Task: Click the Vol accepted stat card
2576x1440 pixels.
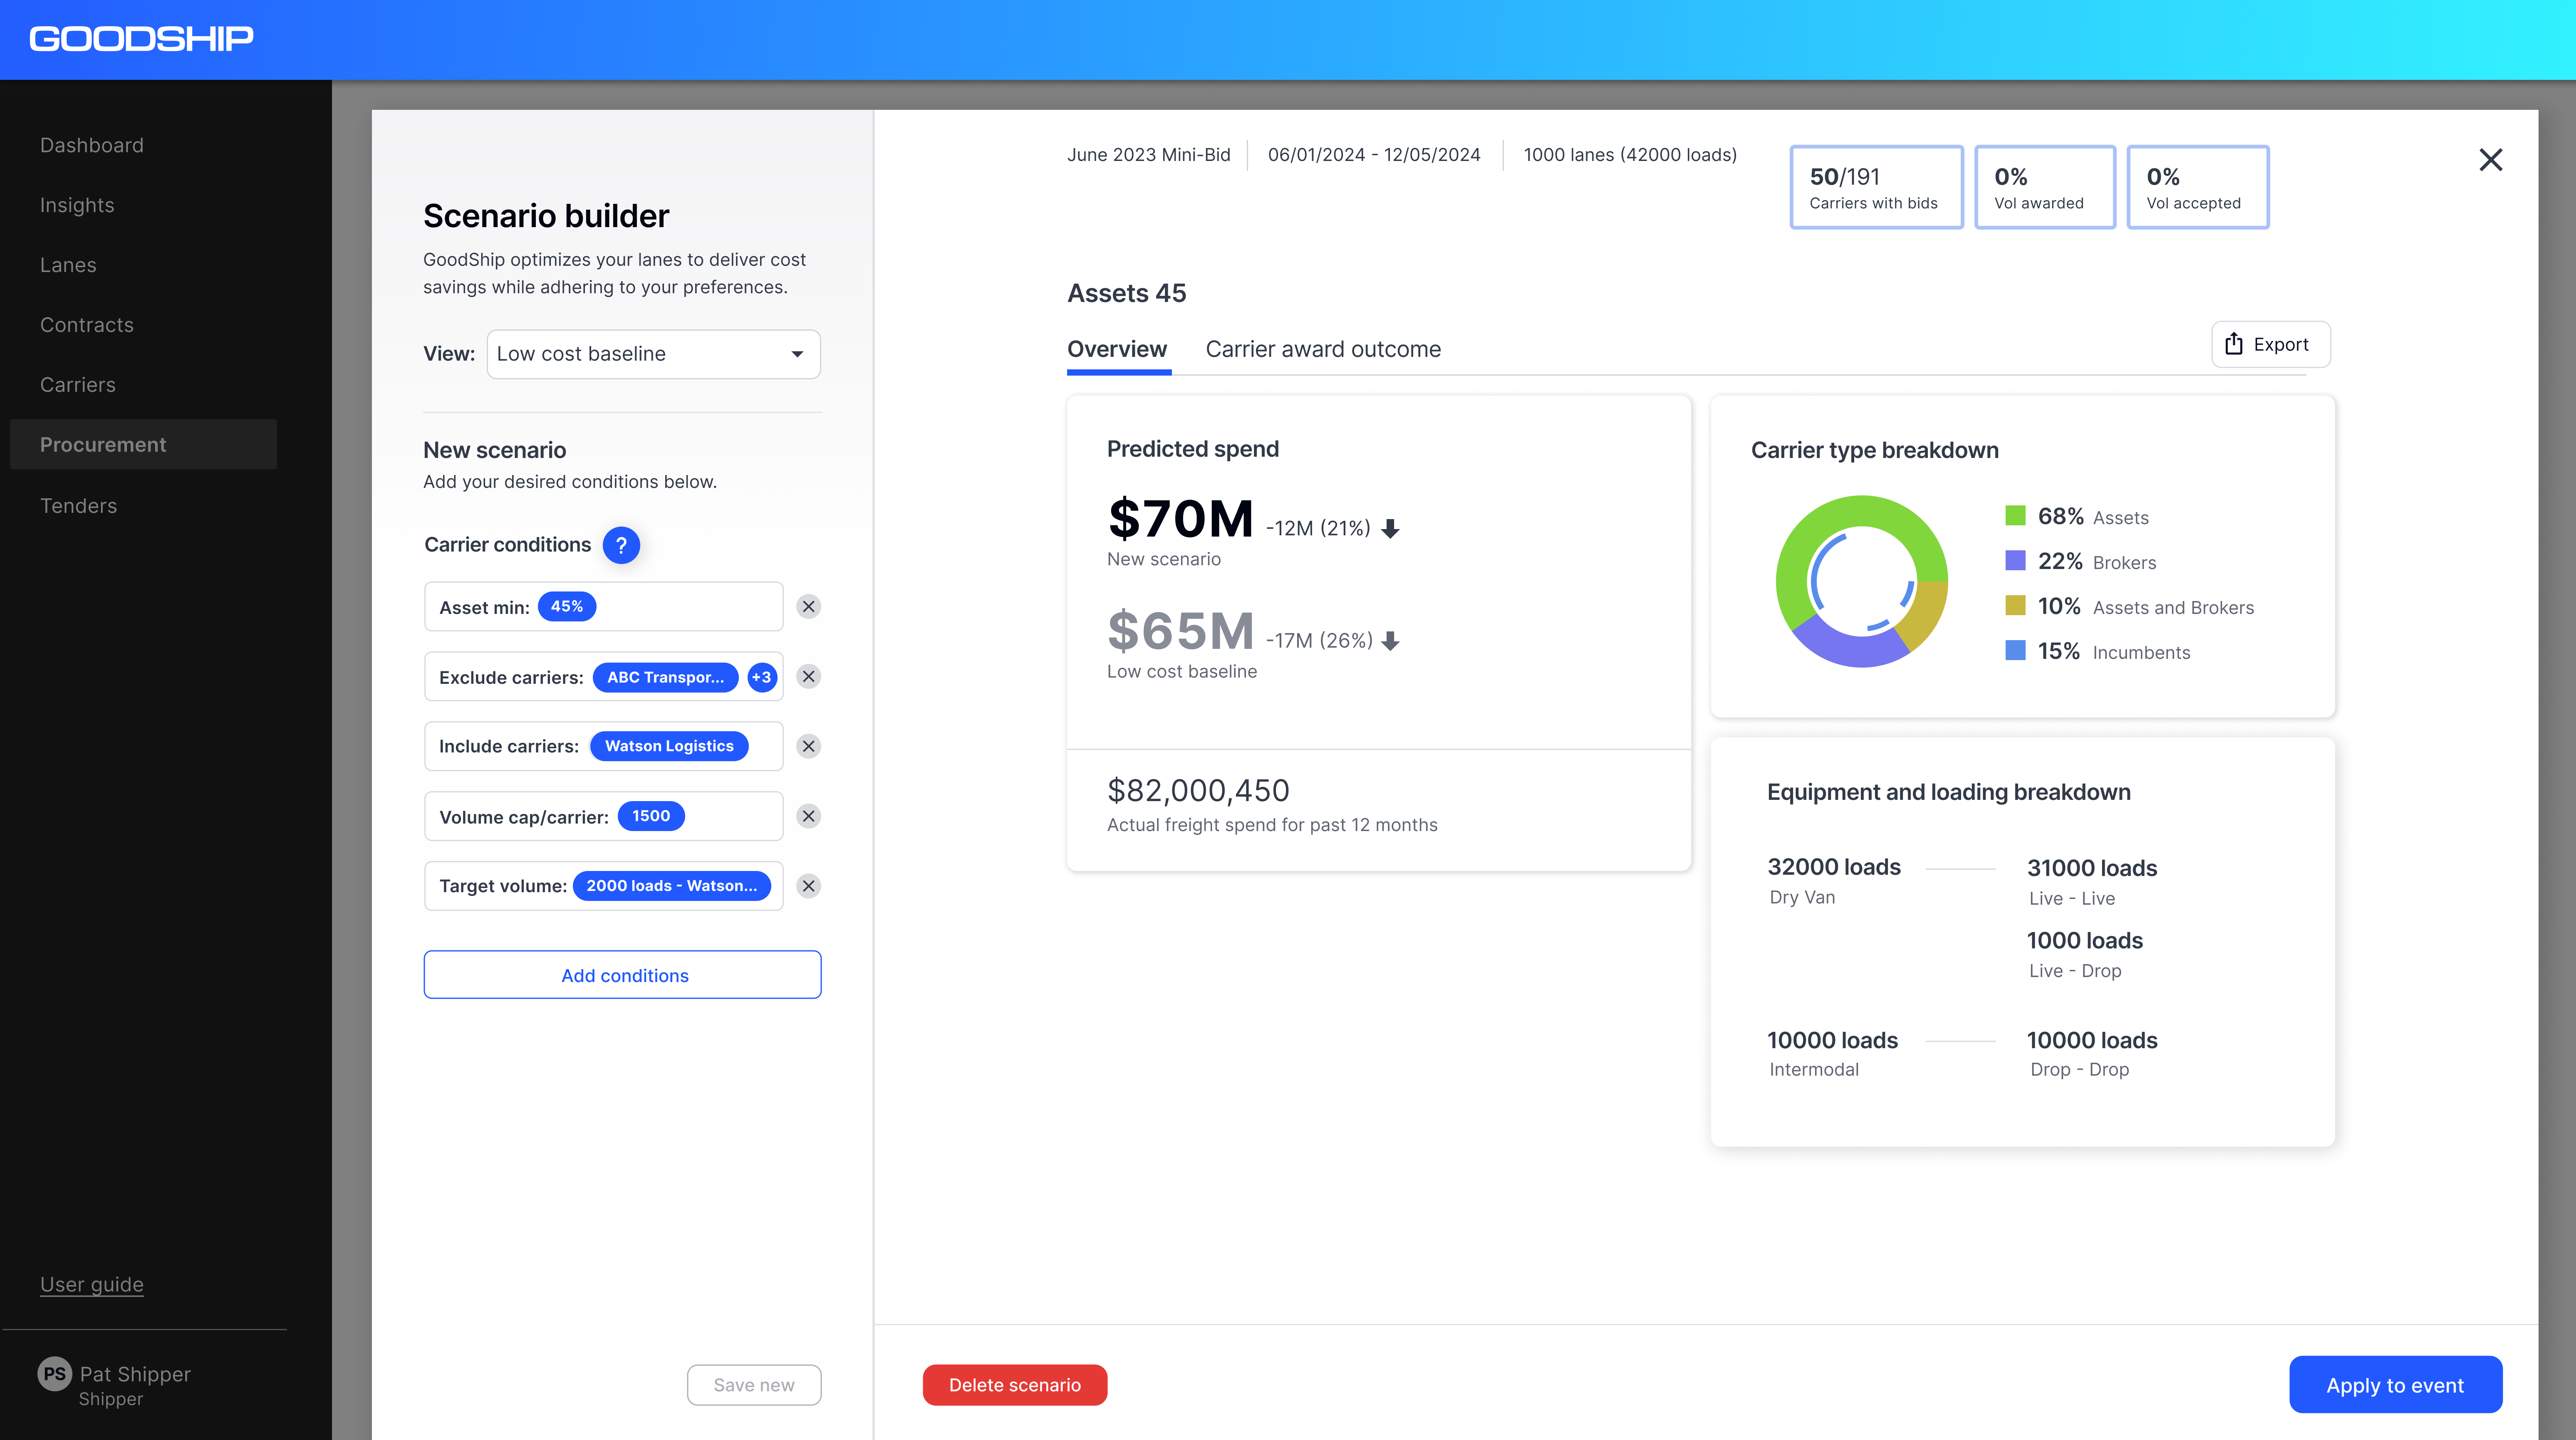Action: coord(2198,188)
